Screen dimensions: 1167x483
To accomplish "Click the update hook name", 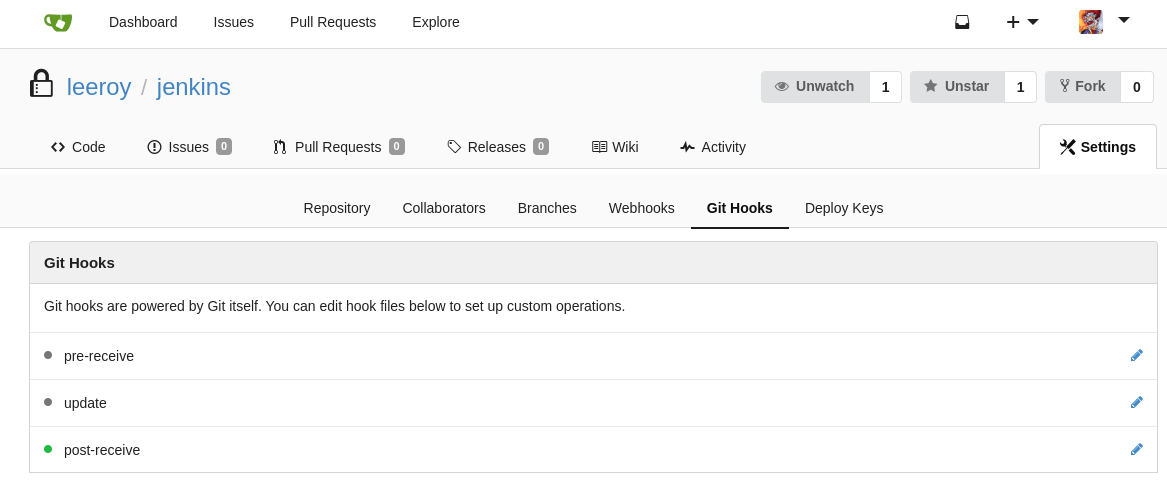I will point(86,403).
